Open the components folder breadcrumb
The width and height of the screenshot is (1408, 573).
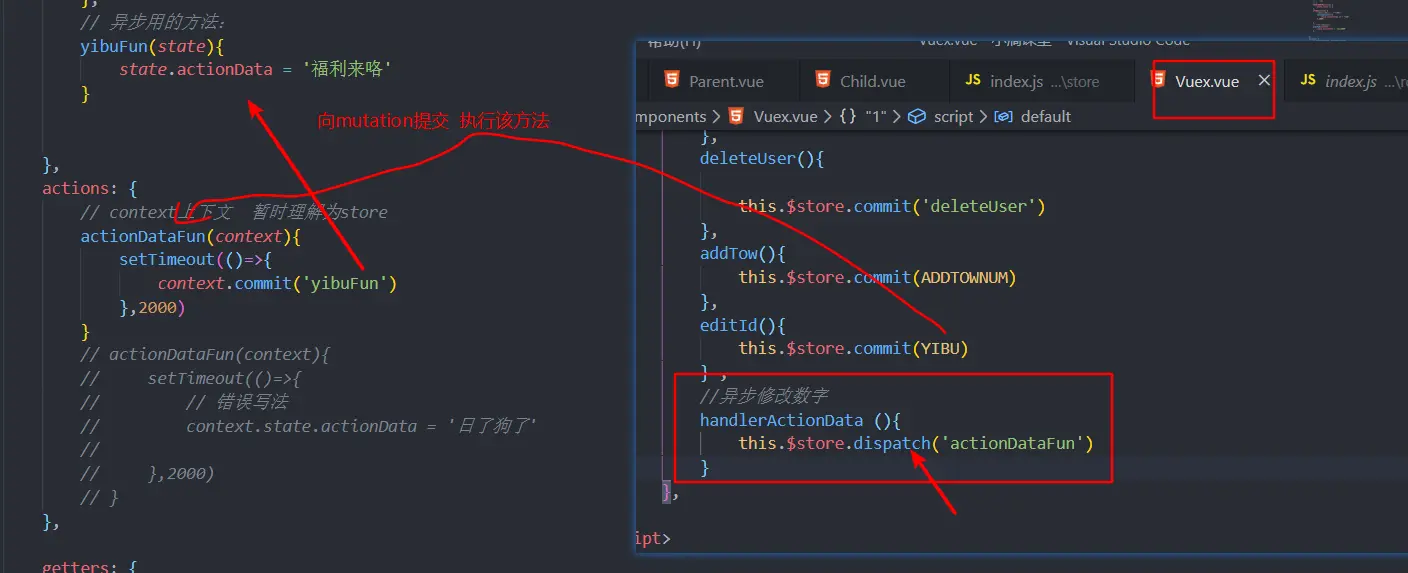coord(671,116)
